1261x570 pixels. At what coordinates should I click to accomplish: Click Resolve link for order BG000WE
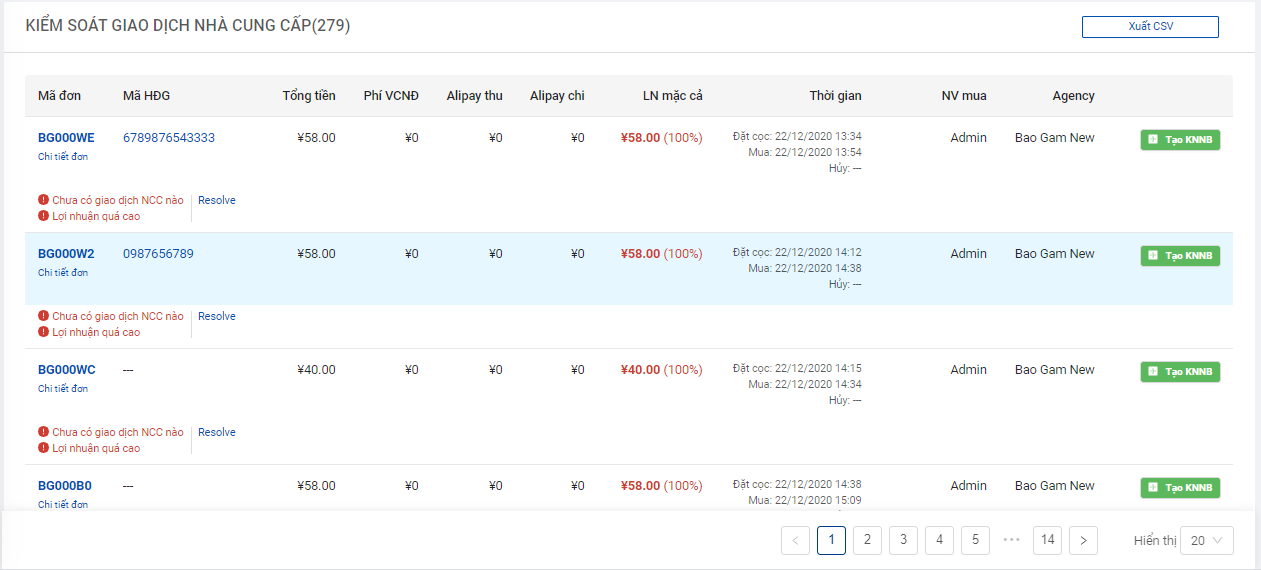tap(216, 200)
